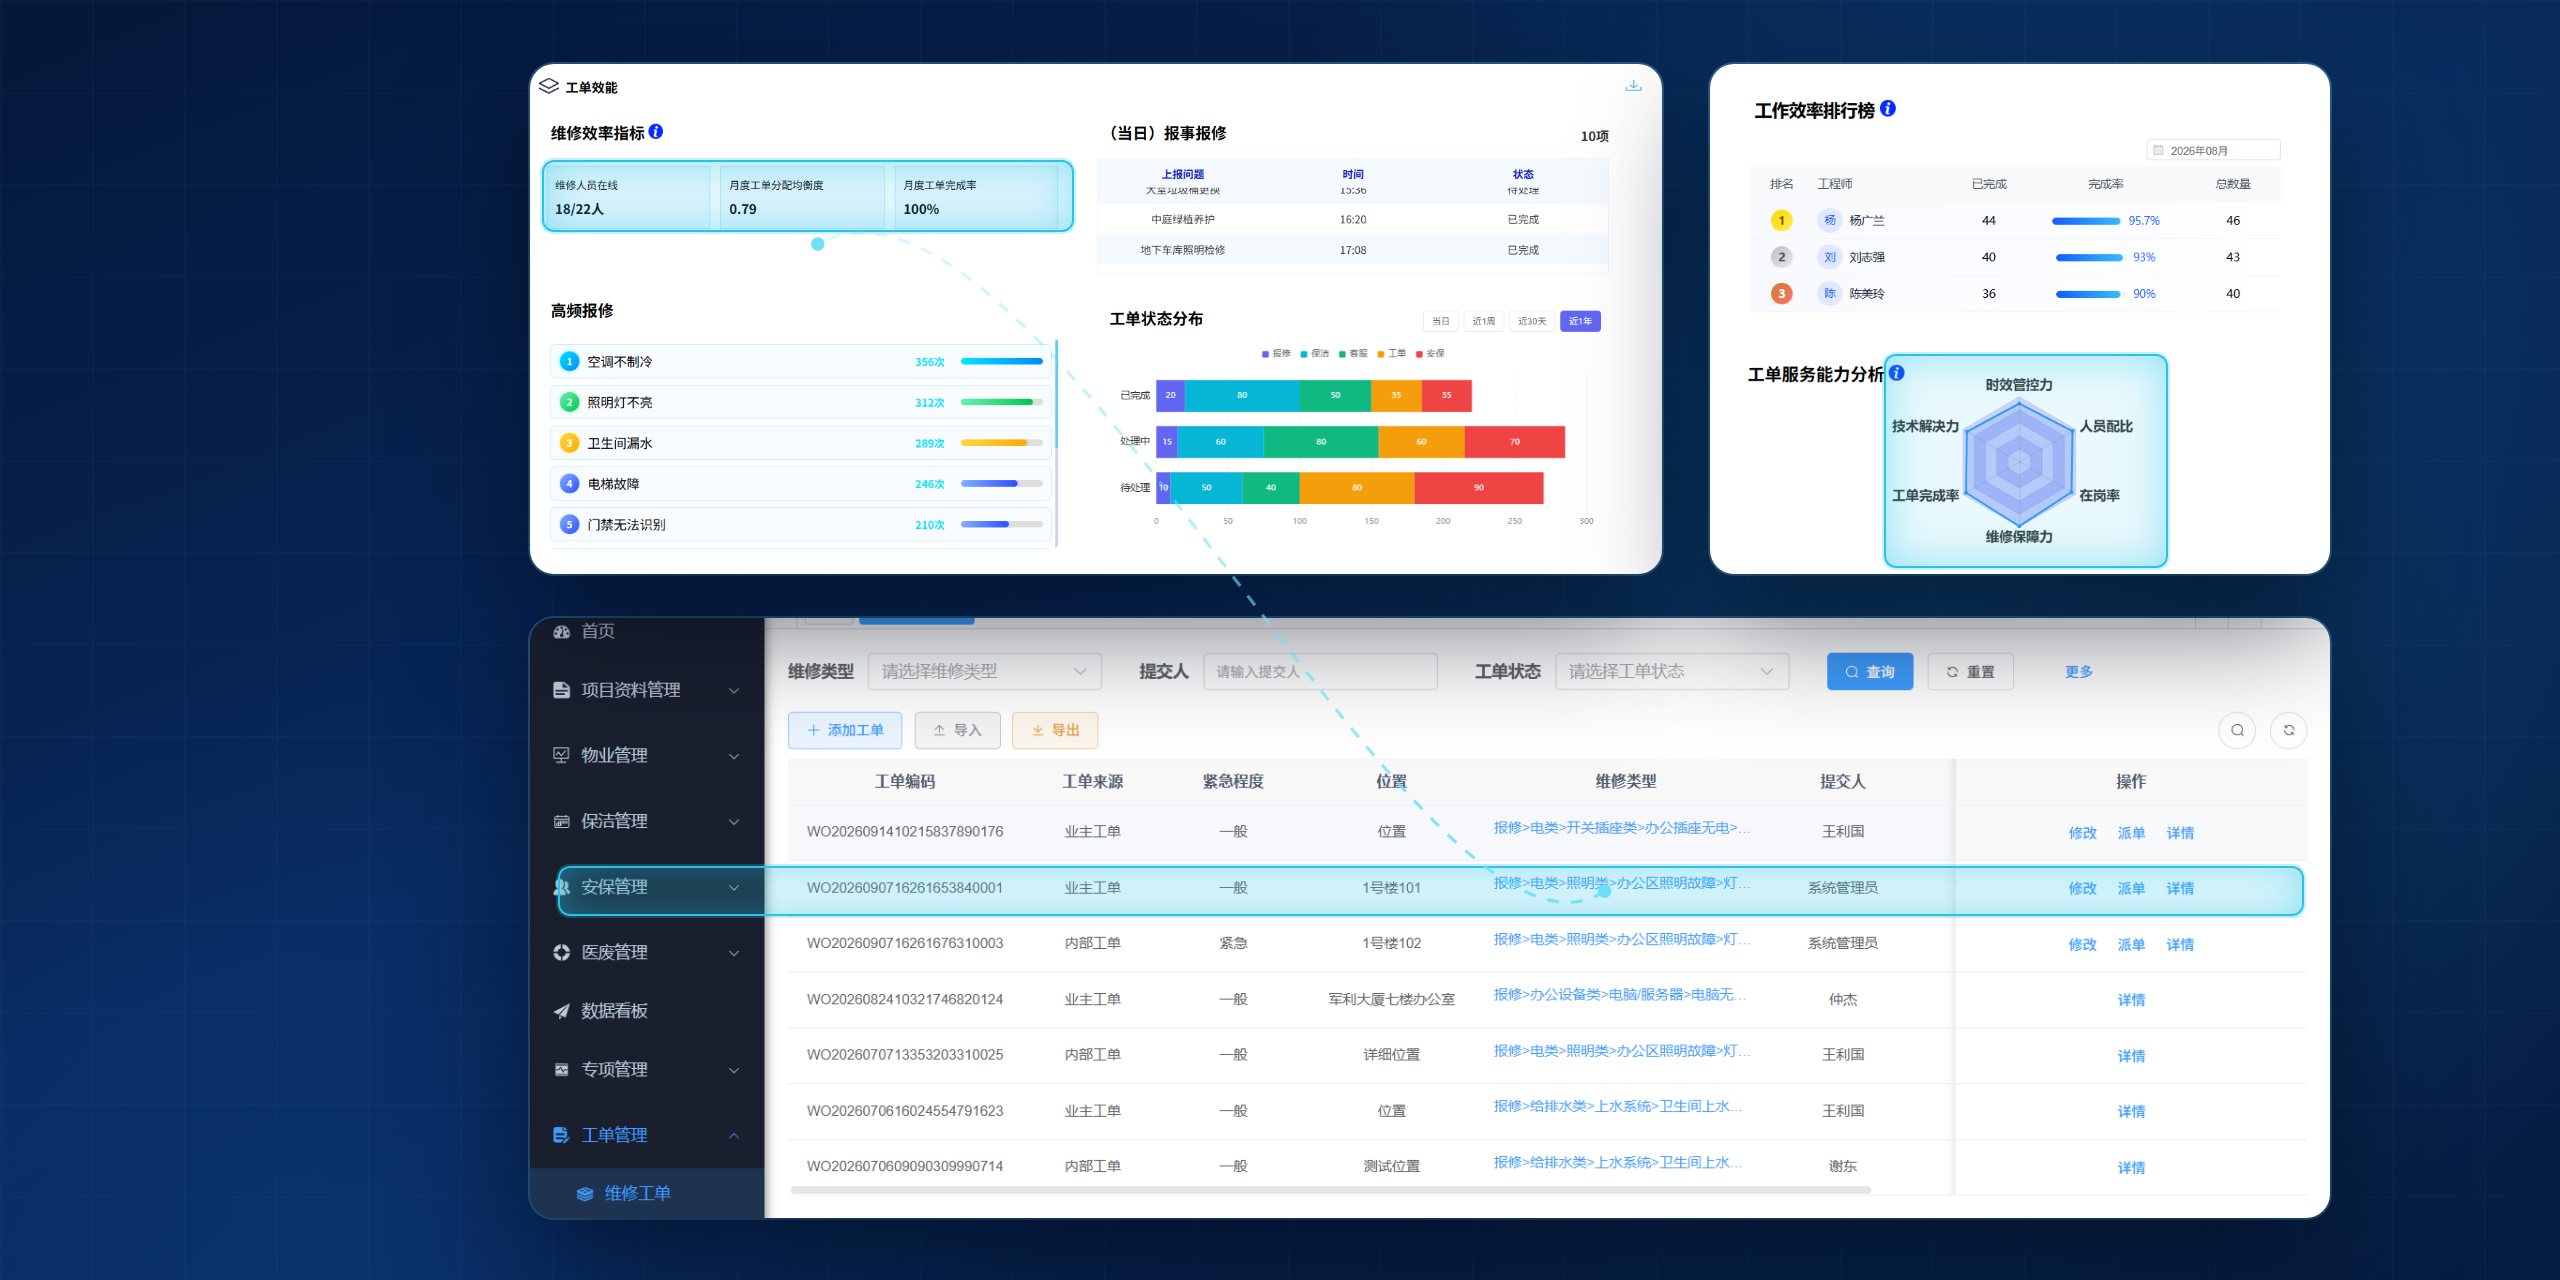Image resolution: width=2560 pixels, height=1280 pixels.
Task: Click the 查询 search button
Action: (x=1870, y=671)
